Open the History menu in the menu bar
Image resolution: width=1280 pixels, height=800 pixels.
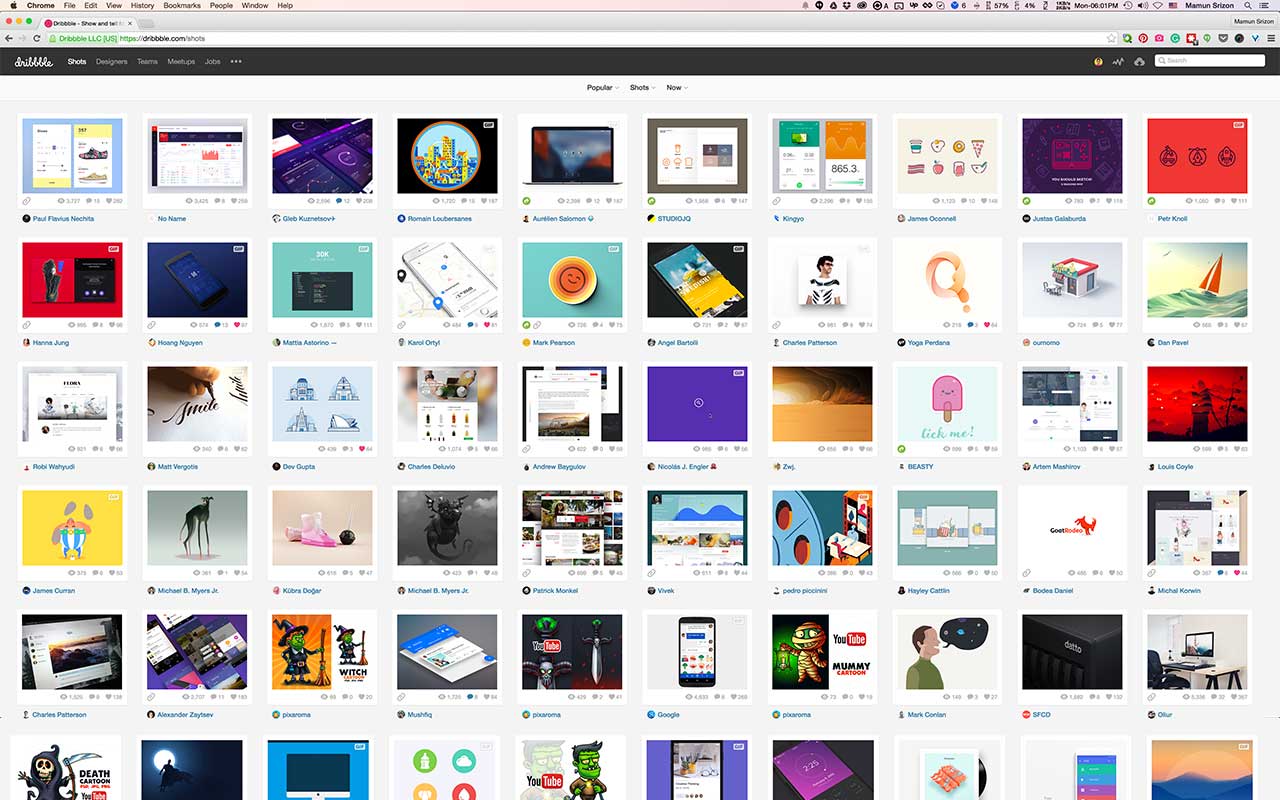pyautogui.click(x=142, y=5)
